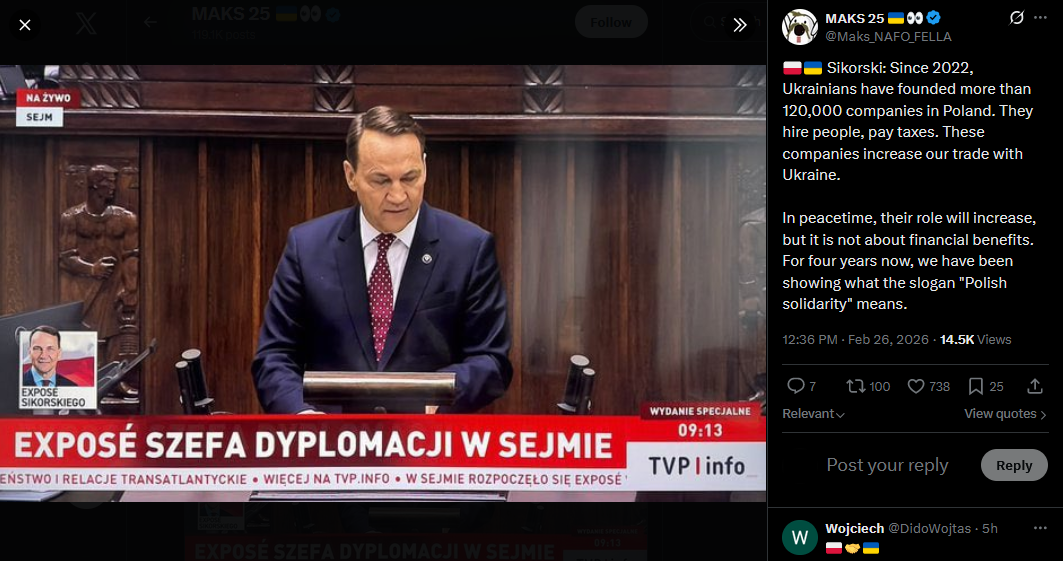Close the image viewer with X icon
Image resolution: width=1063 pixels, height=561 pixels.
24,25
